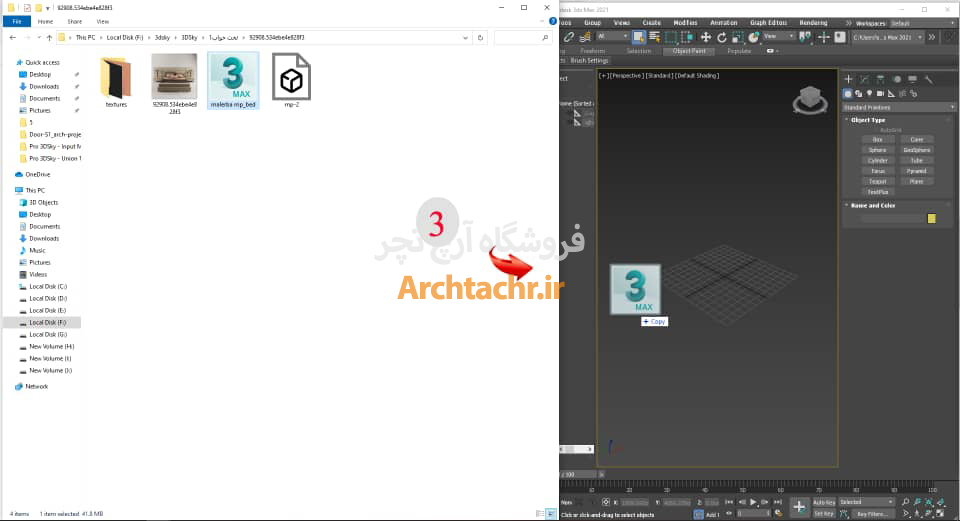Expand the viewport [+] menu label
The width and height of the screenshot is (960, 521).
click(603, 76)
